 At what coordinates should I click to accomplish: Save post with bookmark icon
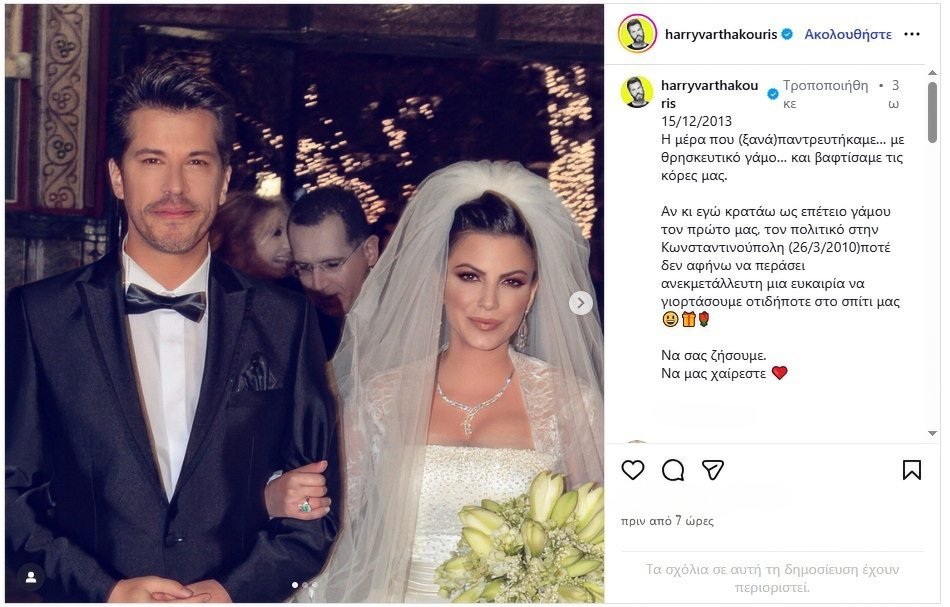click(911, 470)
